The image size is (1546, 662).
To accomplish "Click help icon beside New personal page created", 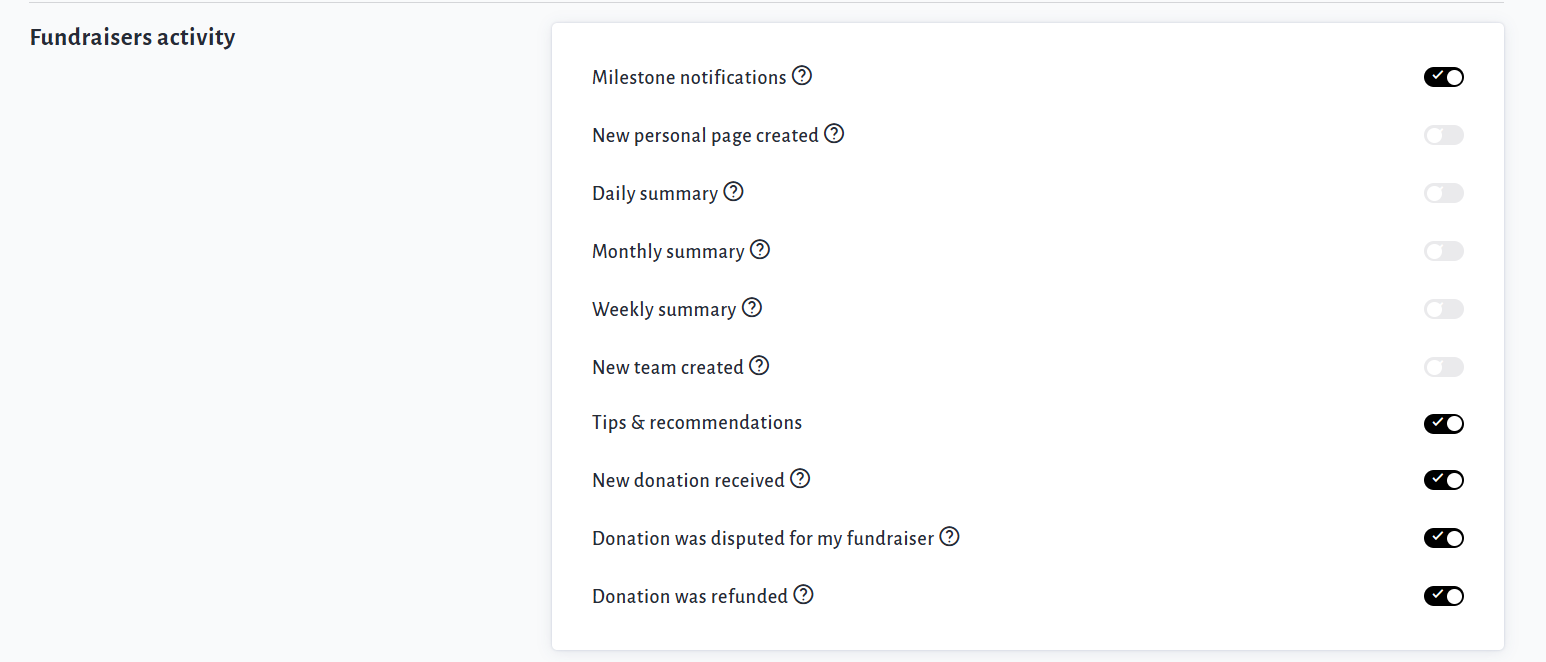I will (834, 134).
